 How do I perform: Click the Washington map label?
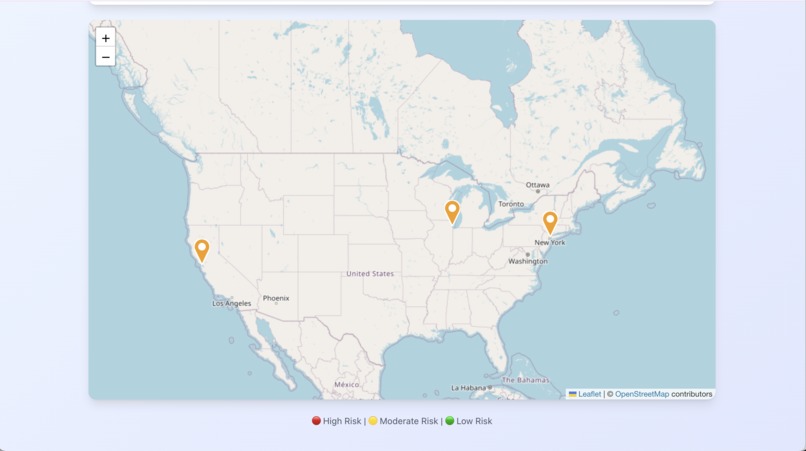pyautogui.click(x=528, y=261)
